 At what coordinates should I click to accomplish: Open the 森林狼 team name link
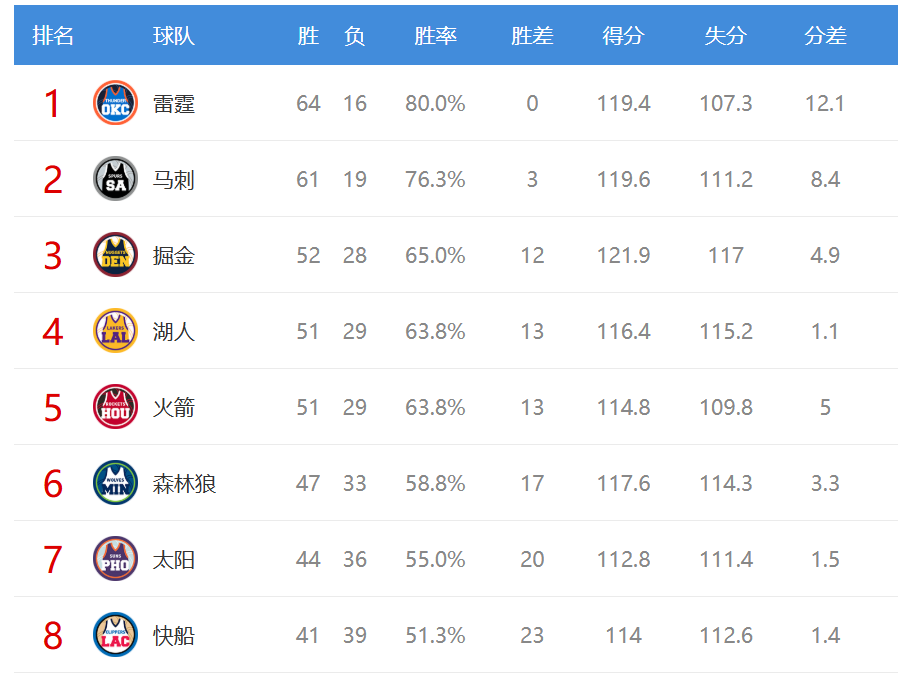[185, 484]
